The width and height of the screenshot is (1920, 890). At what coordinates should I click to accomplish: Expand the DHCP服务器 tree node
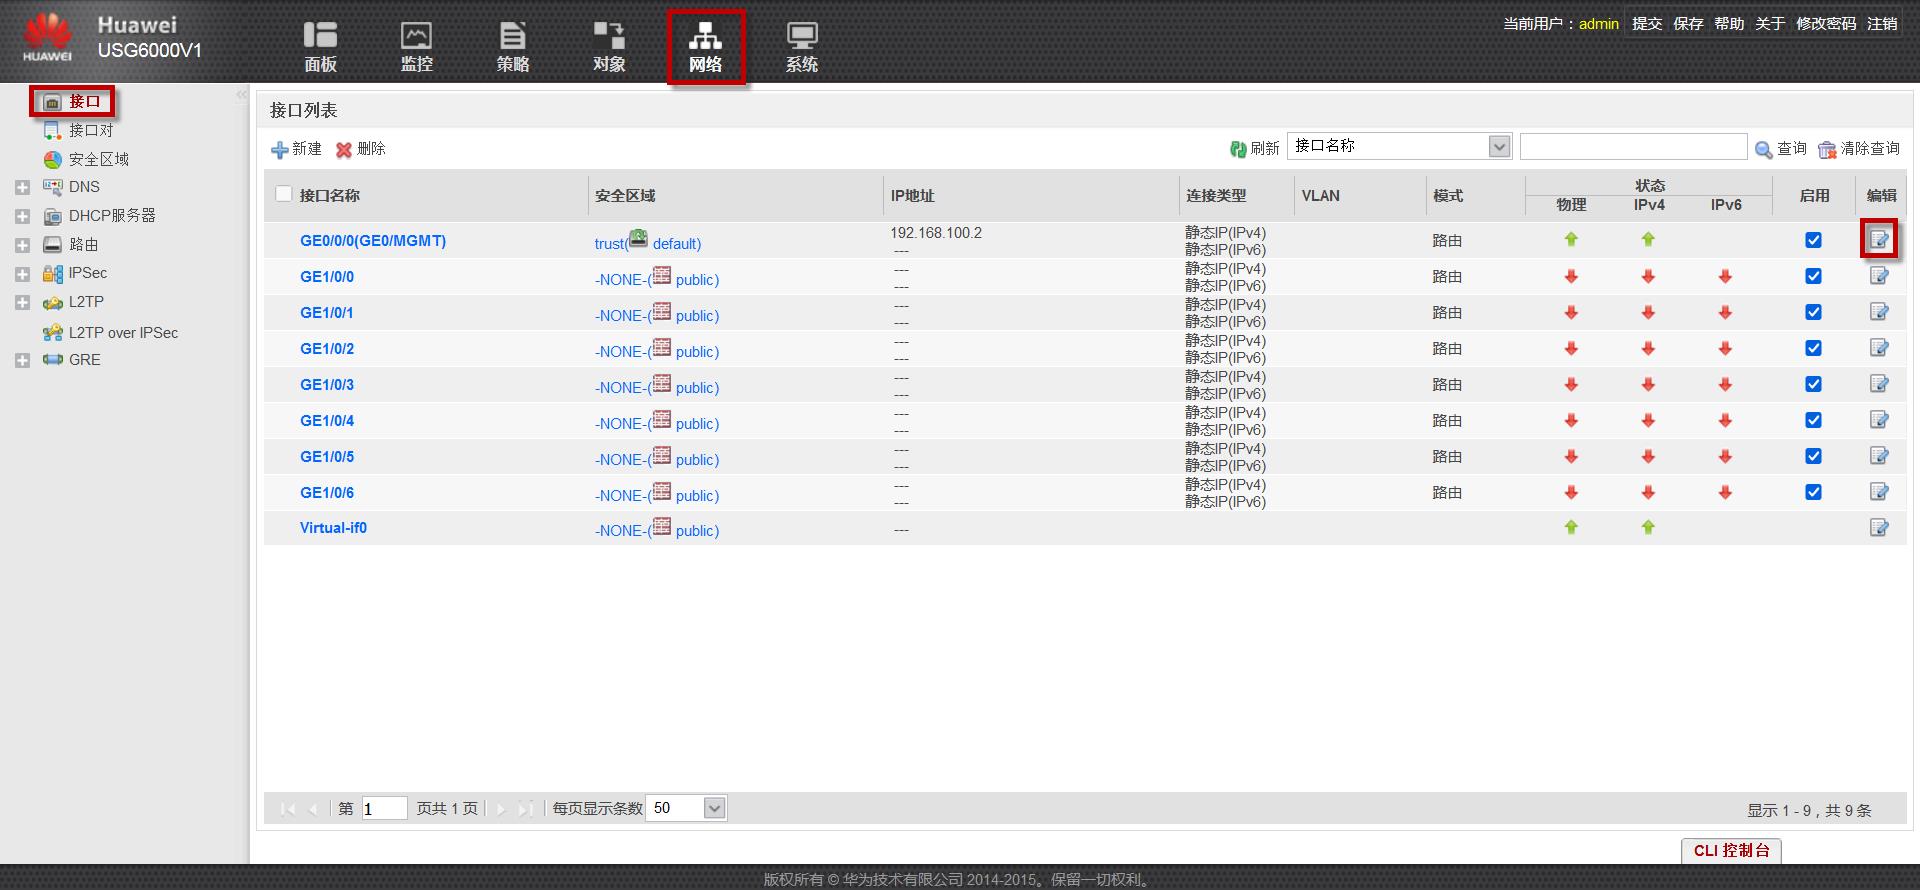click(x=22, y=217)
